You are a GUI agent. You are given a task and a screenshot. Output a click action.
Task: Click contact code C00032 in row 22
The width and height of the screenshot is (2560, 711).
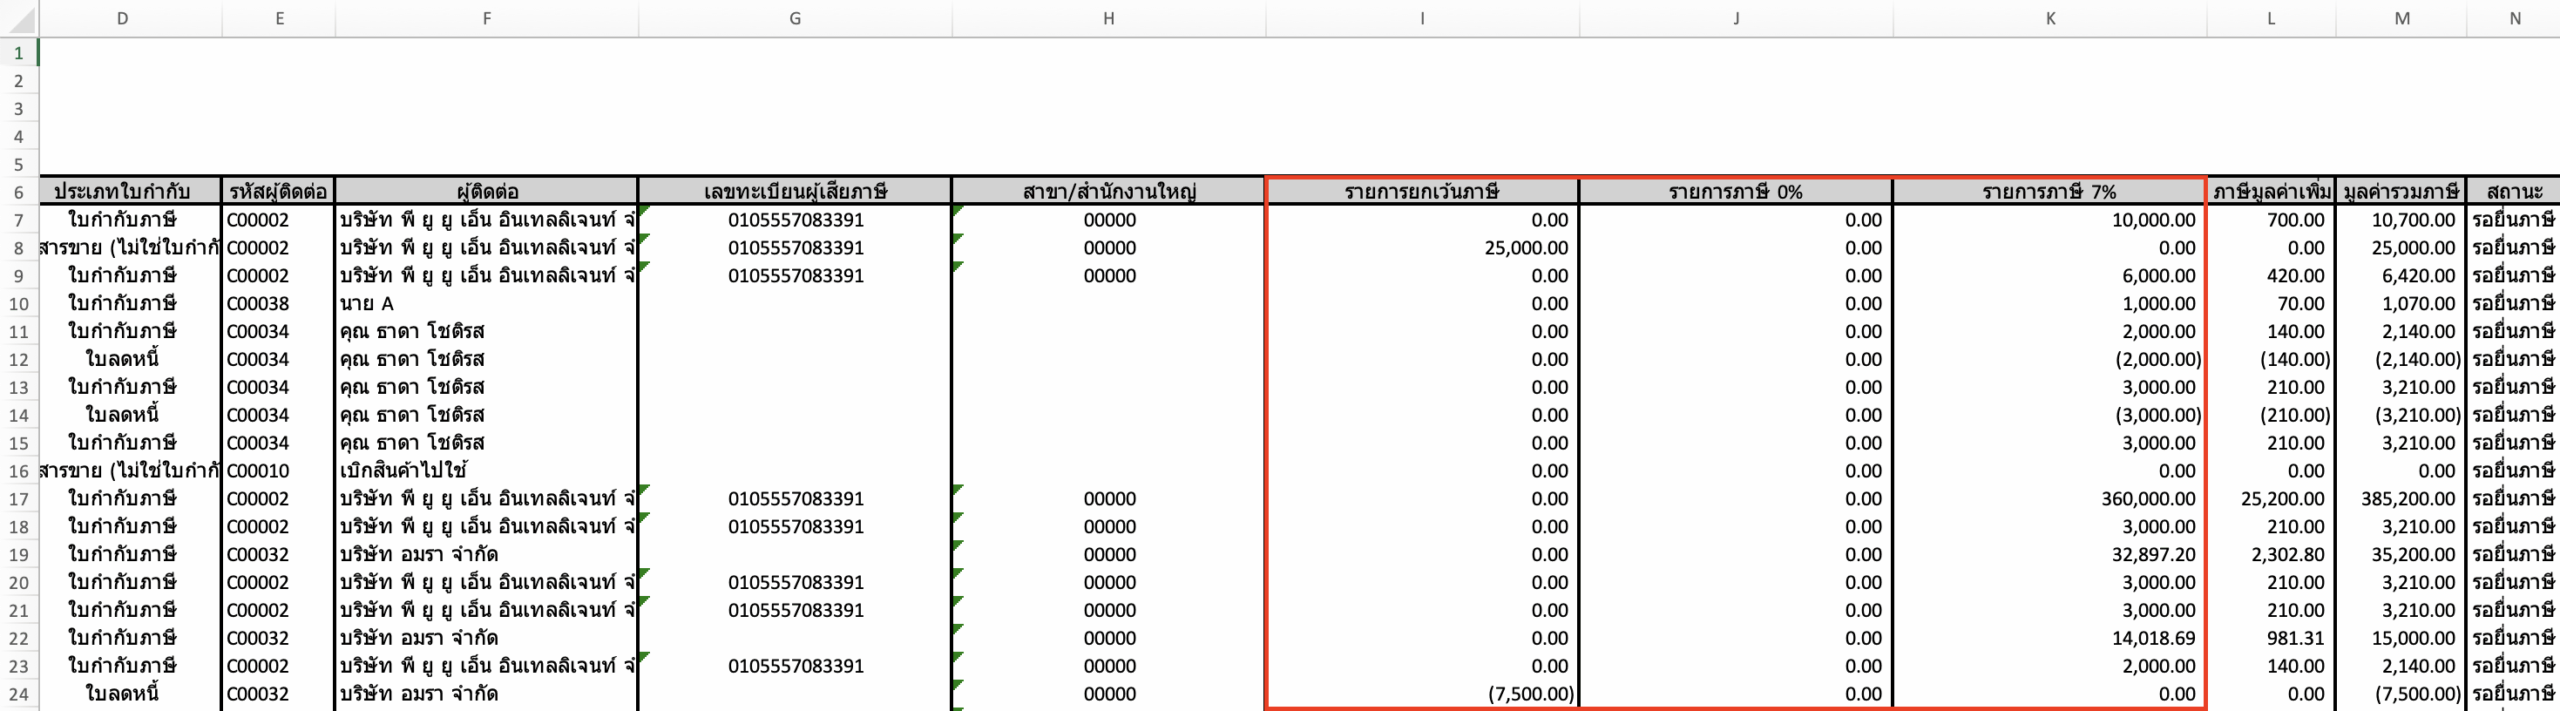click(278, 638)
